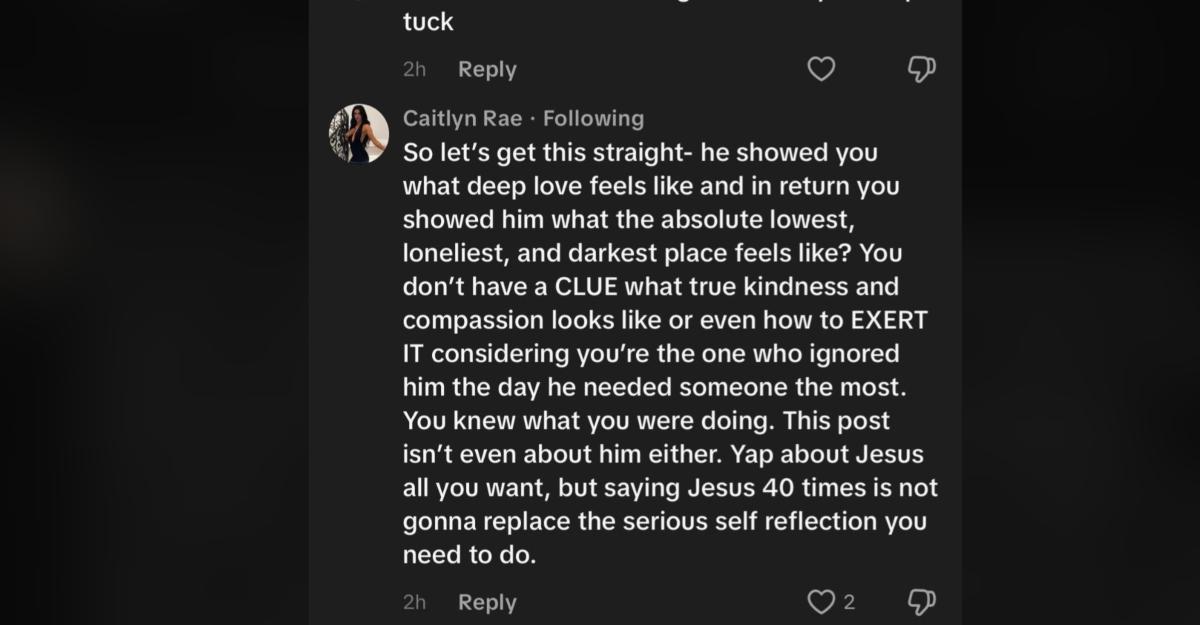Screen dimensions: 1200x625
Task: Open Caitlyn Rae's profile avatar
Action: pos(356,134)
